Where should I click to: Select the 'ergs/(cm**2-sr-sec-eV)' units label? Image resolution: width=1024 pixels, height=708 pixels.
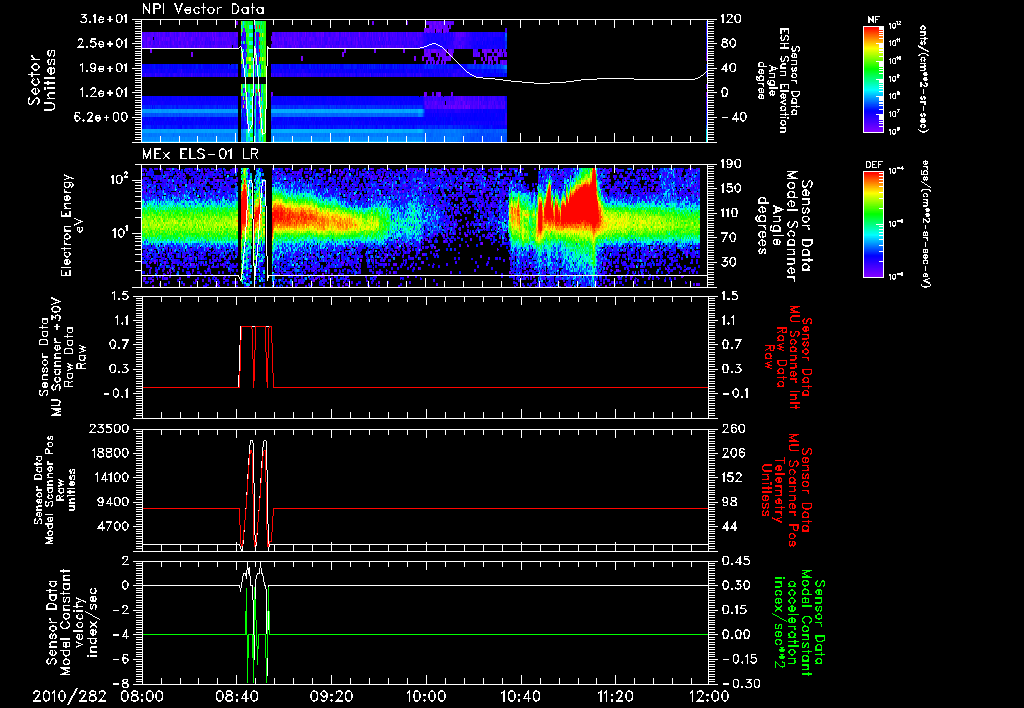tap(925, 223)
